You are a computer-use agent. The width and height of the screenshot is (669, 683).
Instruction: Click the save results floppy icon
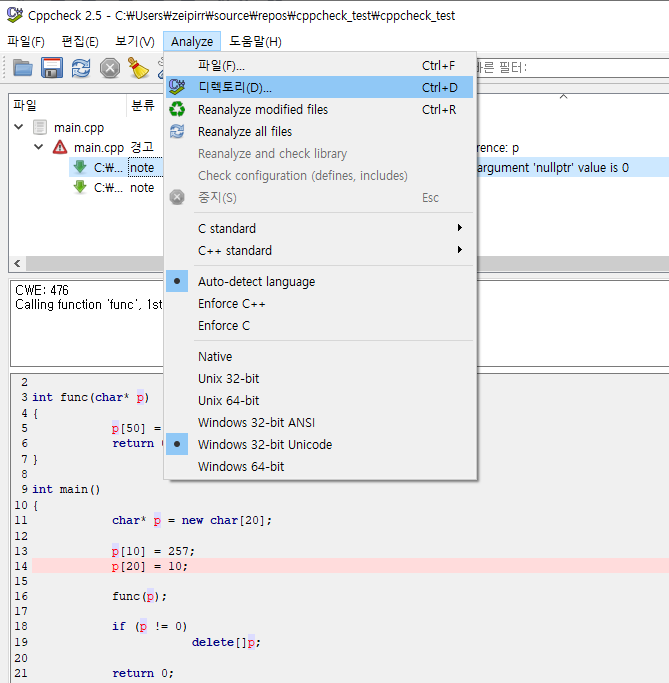click(52, 68)
